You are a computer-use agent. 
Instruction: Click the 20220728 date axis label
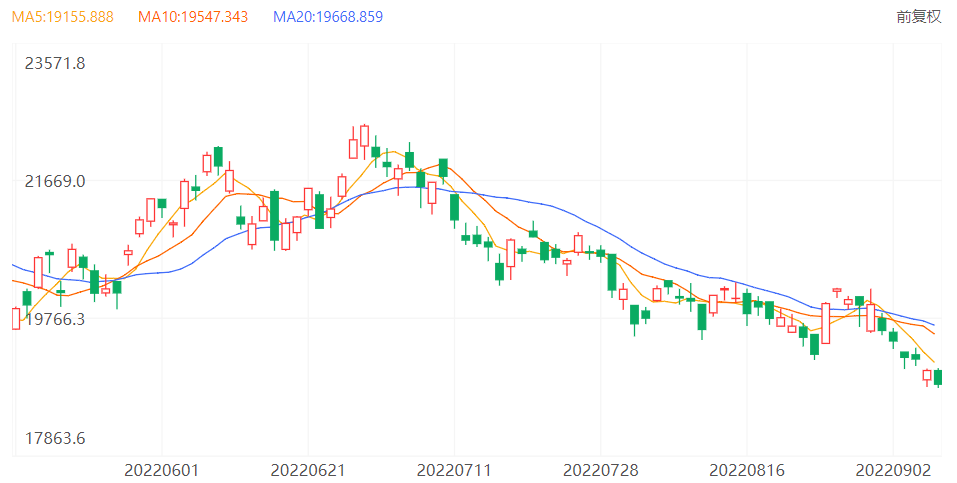click(601, 470)
